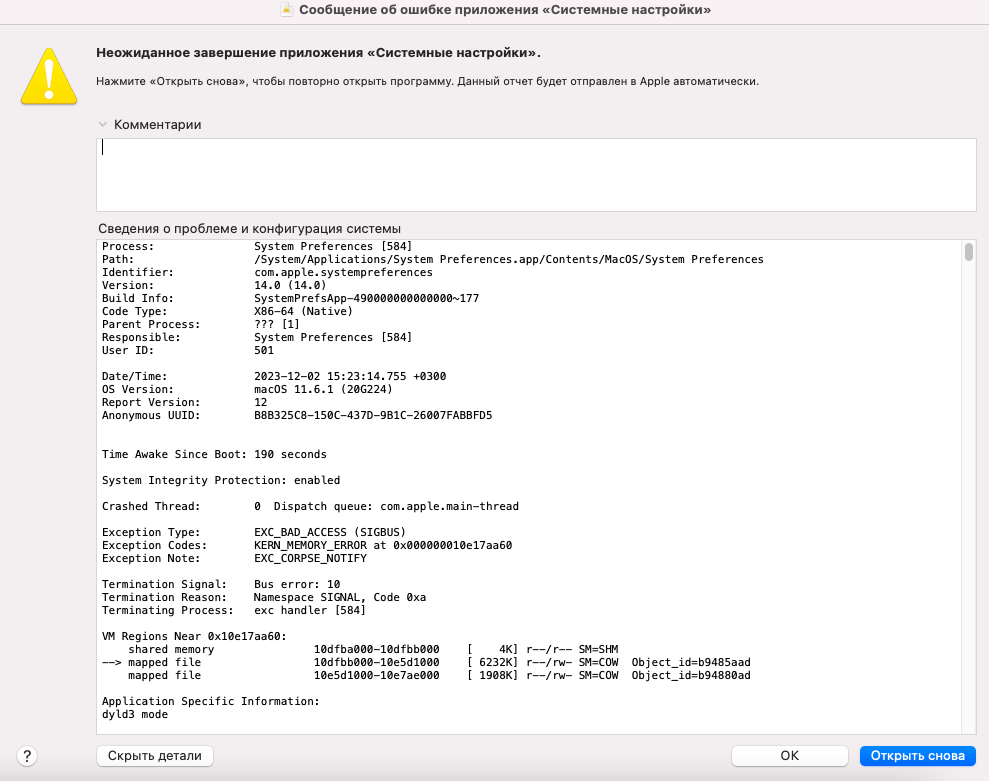Viewport: 989px width, 781px height.
Task: Click Открыть снова to reopen app
Action: [x=918, y=756]
